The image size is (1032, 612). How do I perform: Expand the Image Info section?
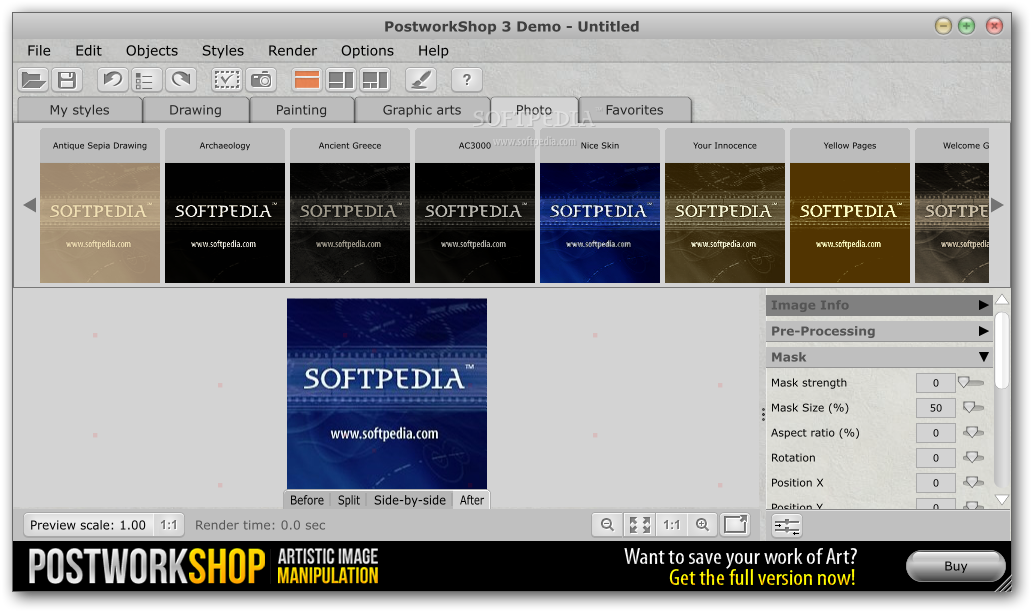tap(879, 305)
